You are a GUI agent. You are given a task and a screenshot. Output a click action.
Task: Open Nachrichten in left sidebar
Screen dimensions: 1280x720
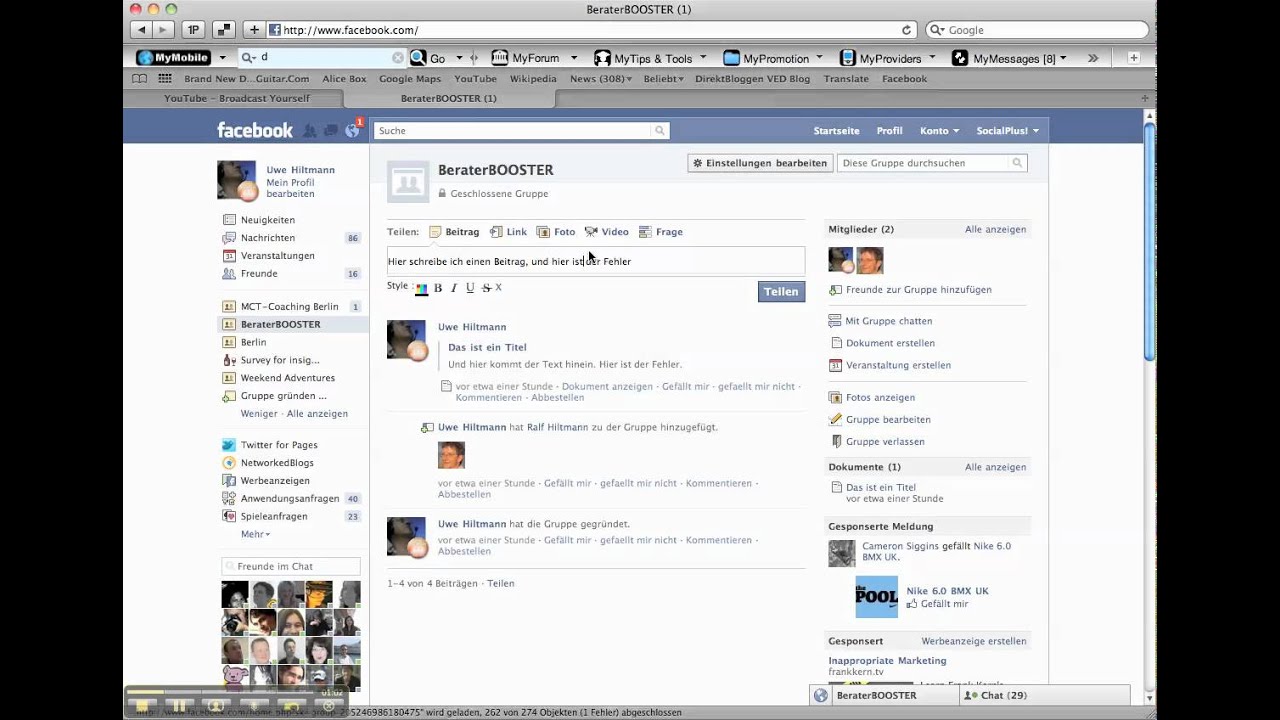[267, 238]
